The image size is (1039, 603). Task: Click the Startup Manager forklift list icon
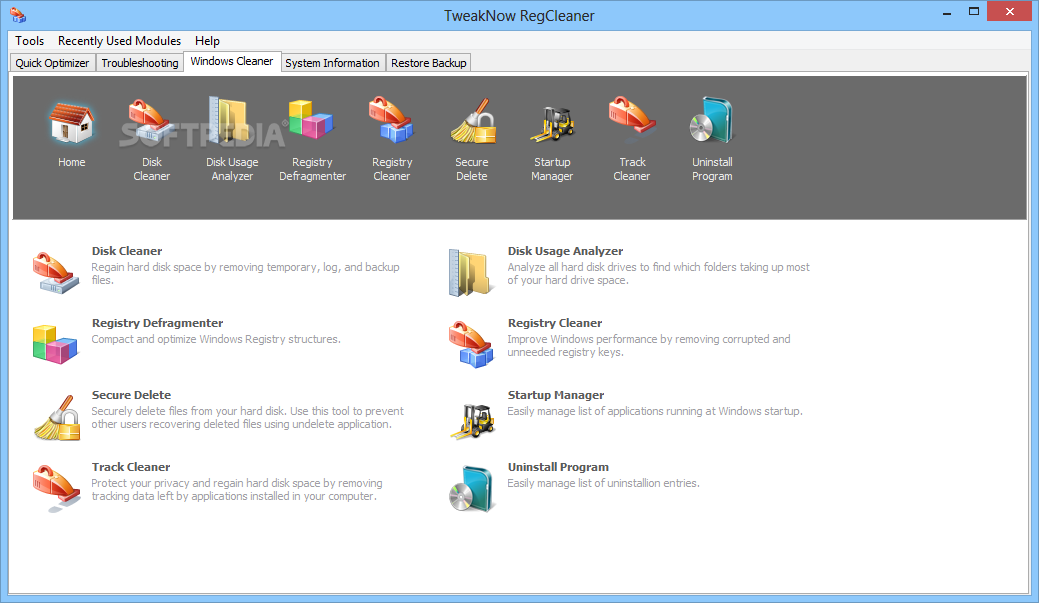[472, 421]
